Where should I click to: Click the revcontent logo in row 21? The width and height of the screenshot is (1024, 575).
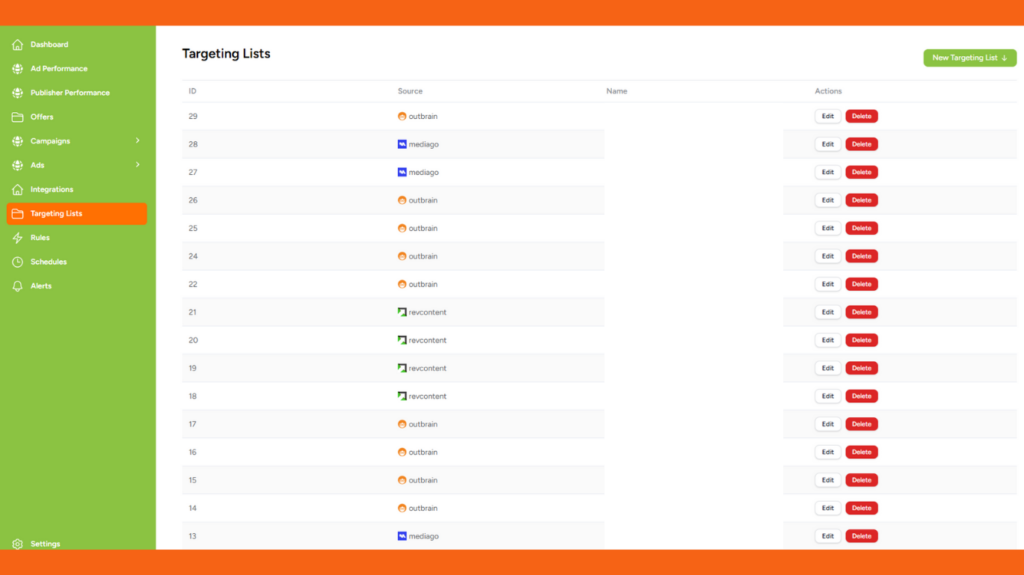[402, 312]
